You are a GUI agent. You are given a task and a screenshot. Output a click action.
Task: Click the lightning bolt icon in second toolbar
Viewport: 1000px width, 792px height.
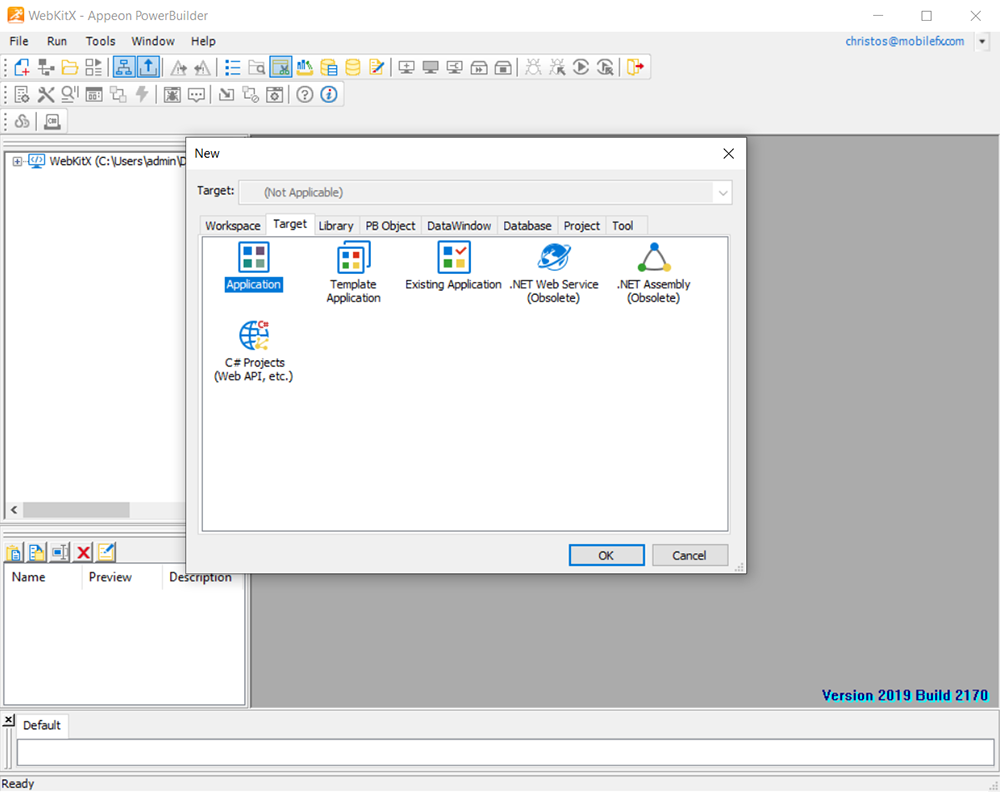142,94
